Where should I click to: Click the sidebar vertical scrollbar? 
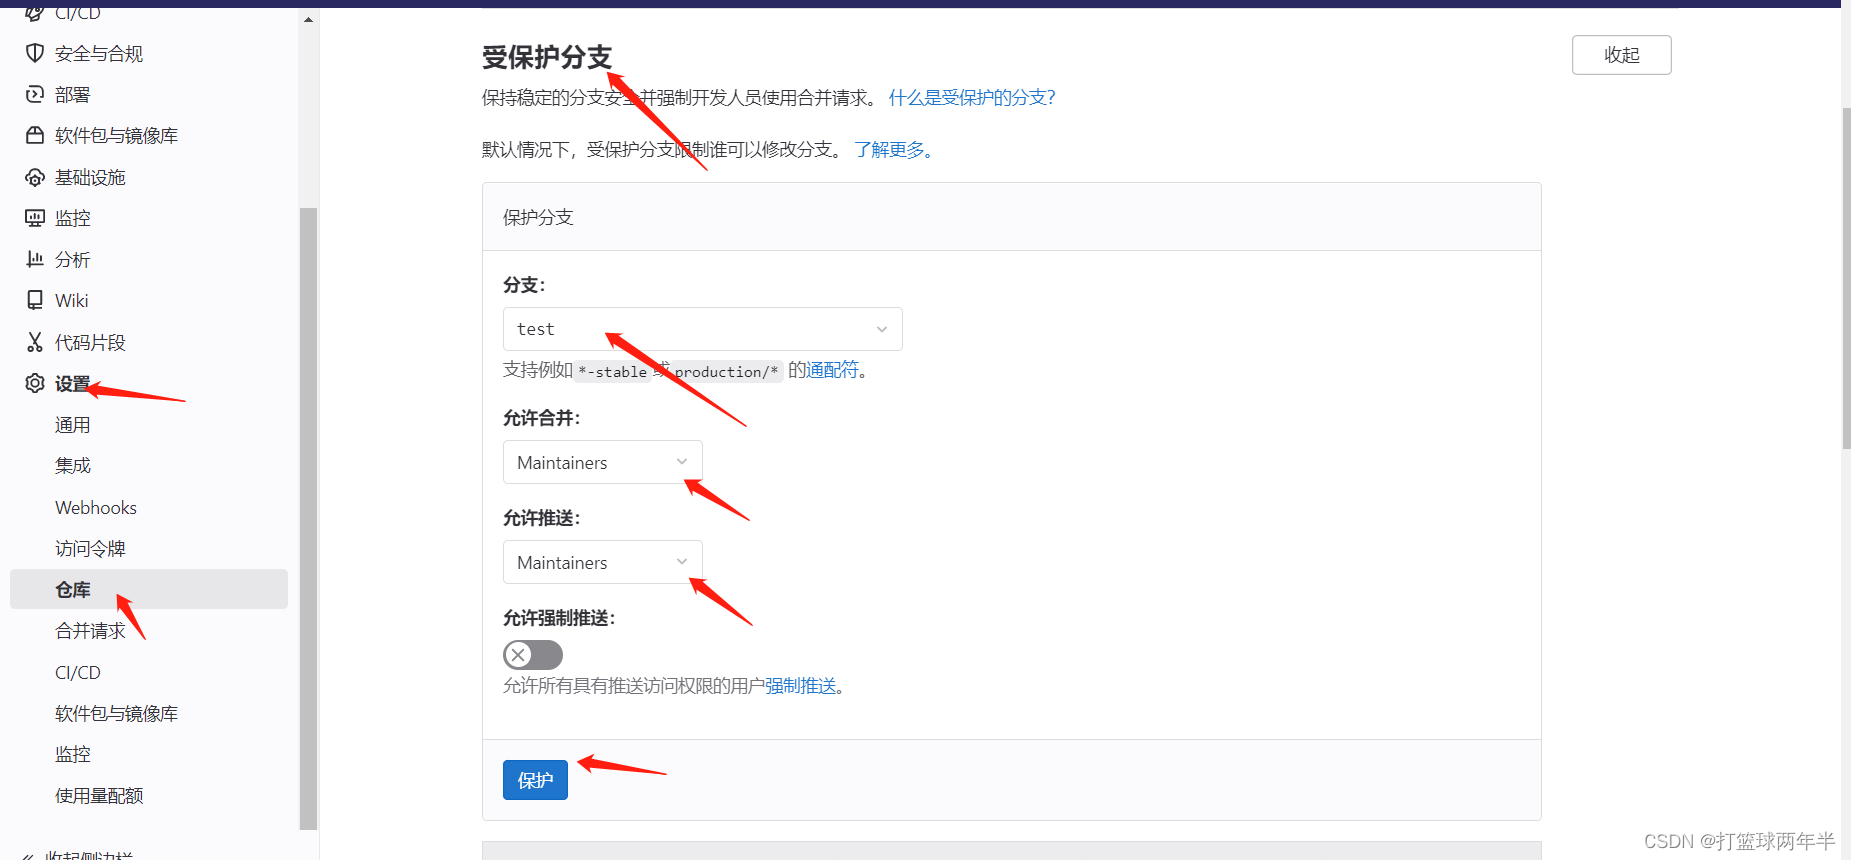[308, 518]
